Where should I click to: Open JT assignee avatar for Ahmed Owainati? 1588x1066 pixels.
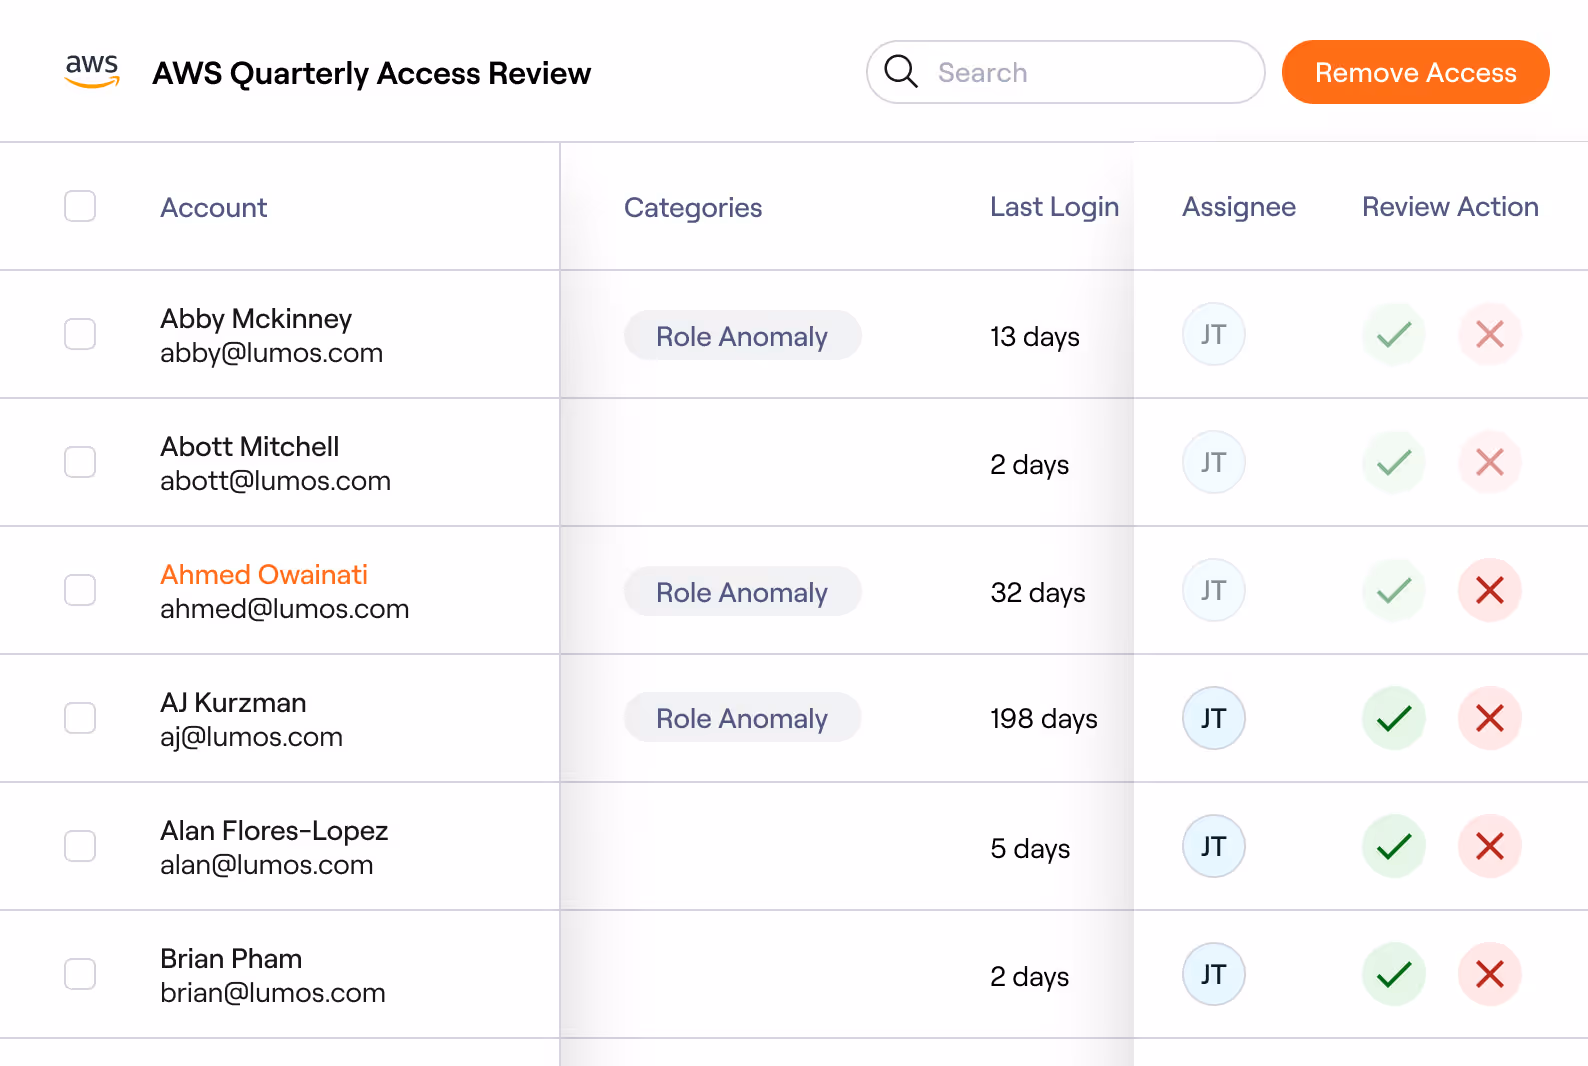1214,590
